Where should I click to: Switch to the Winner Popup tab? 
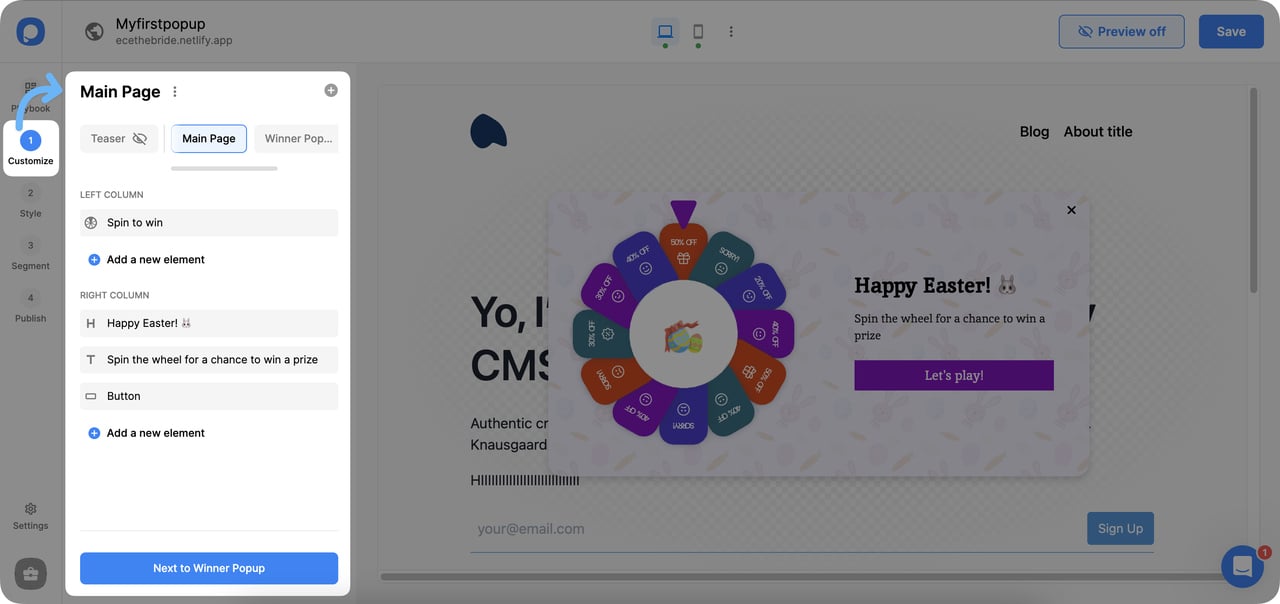point(296,138)
